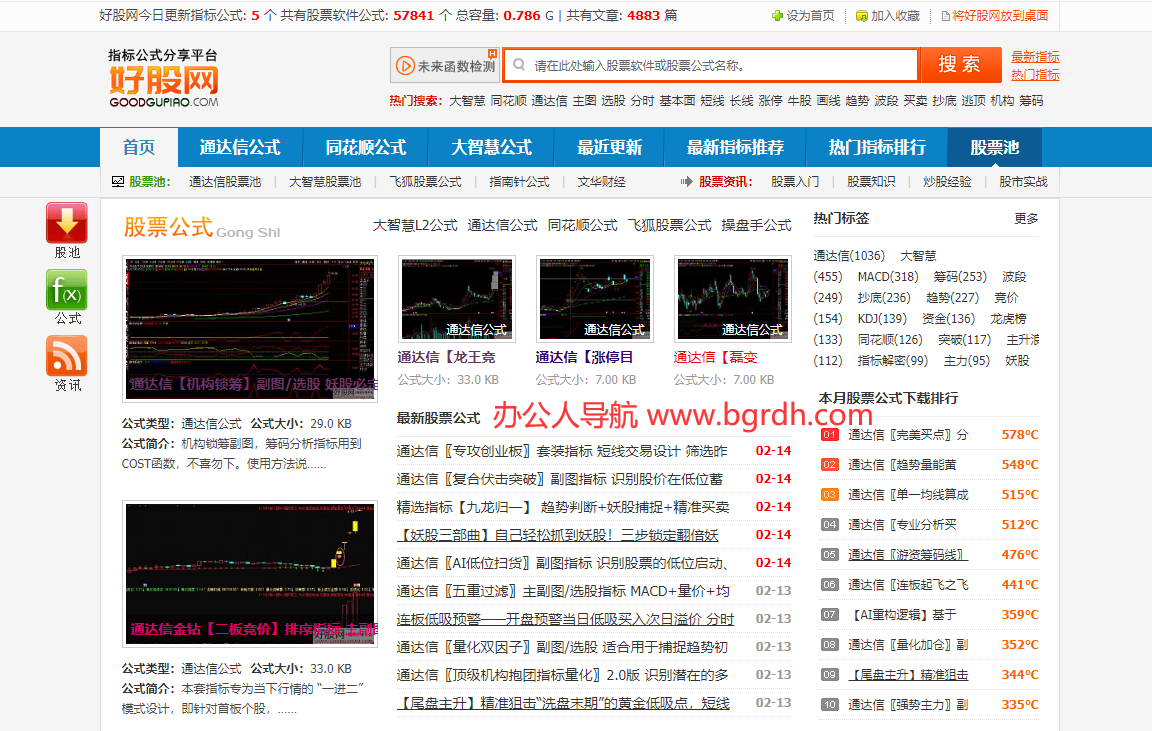The image size is (1152, 731).
Task: Select the 大智慧公式 navigation tab
Action: (x=492, y=148)
